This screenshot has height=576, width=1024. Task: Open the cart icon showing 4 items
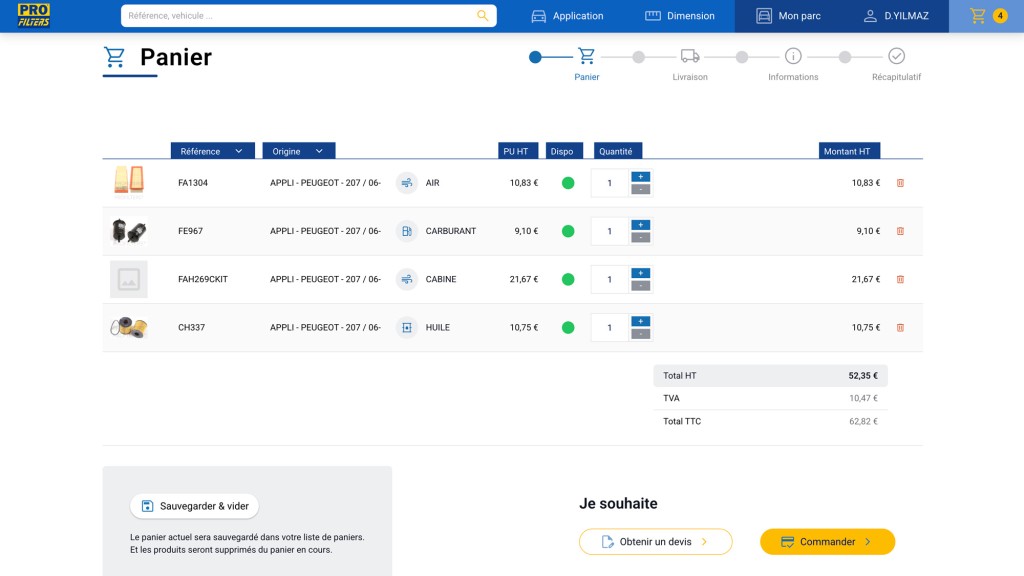click(x=986, y=16)
